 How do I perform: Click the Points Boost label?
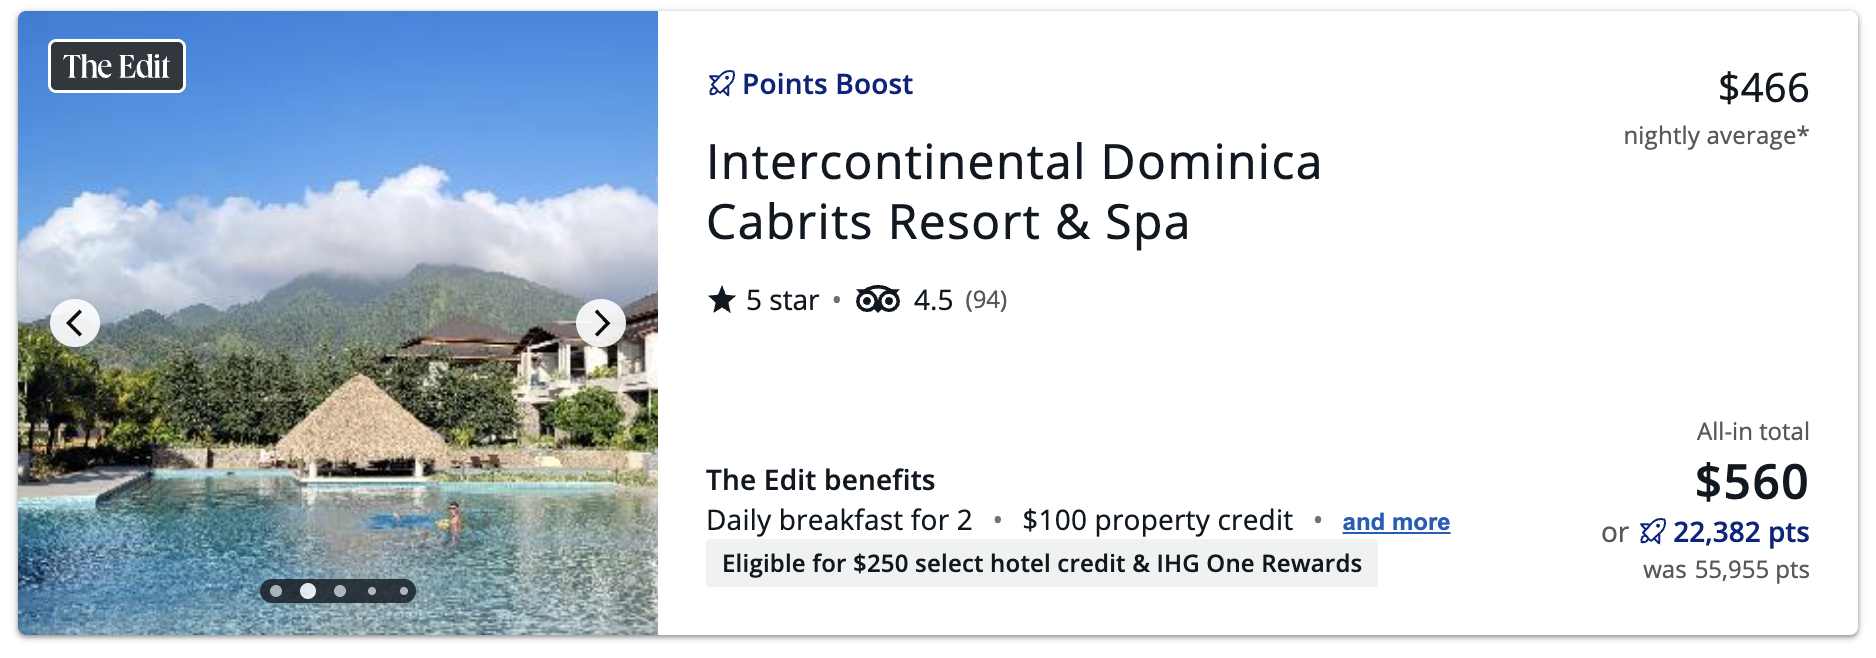(x=827, y=84)
